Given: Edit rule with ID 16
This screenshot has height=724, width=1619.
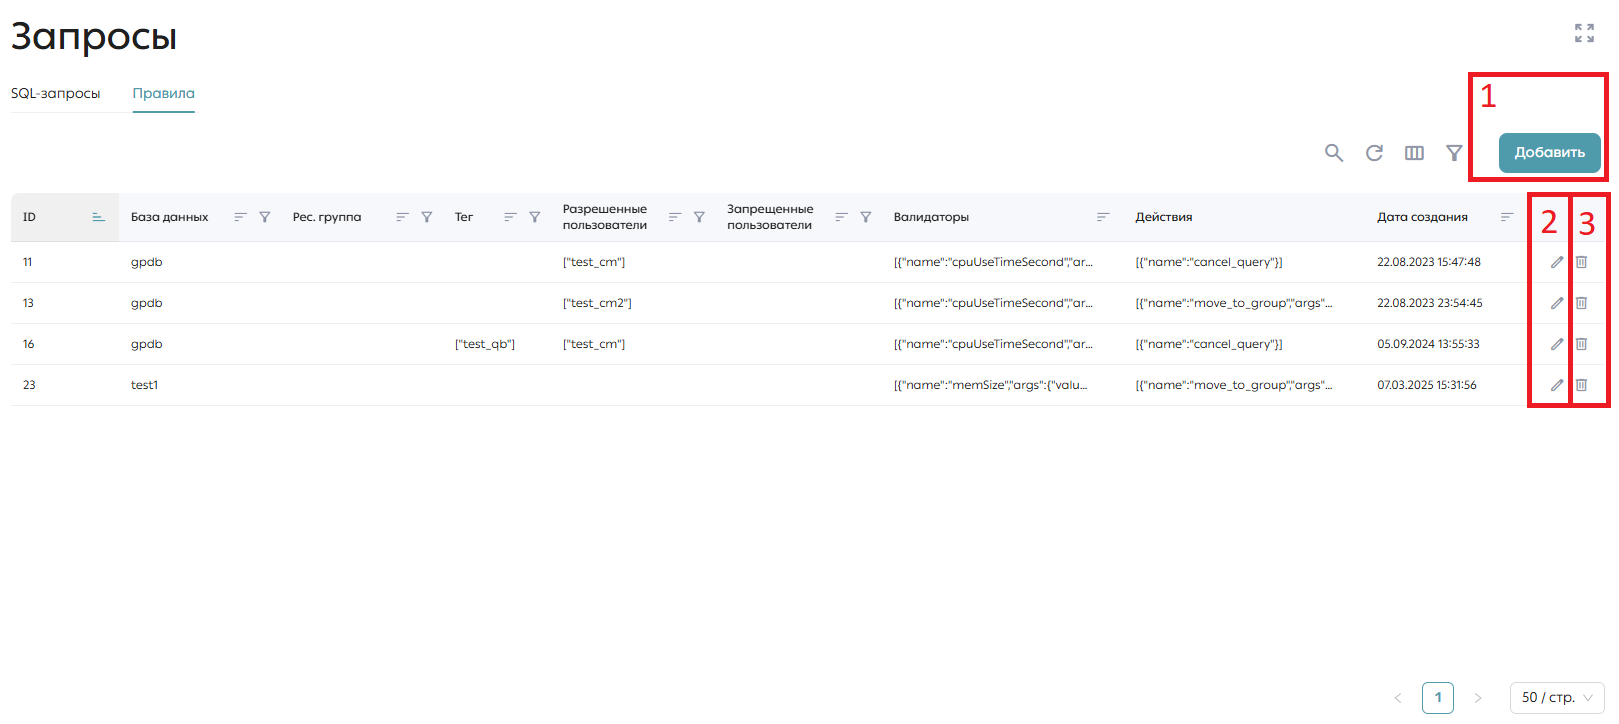Looking at the screenshot, I should point(1557,344).
